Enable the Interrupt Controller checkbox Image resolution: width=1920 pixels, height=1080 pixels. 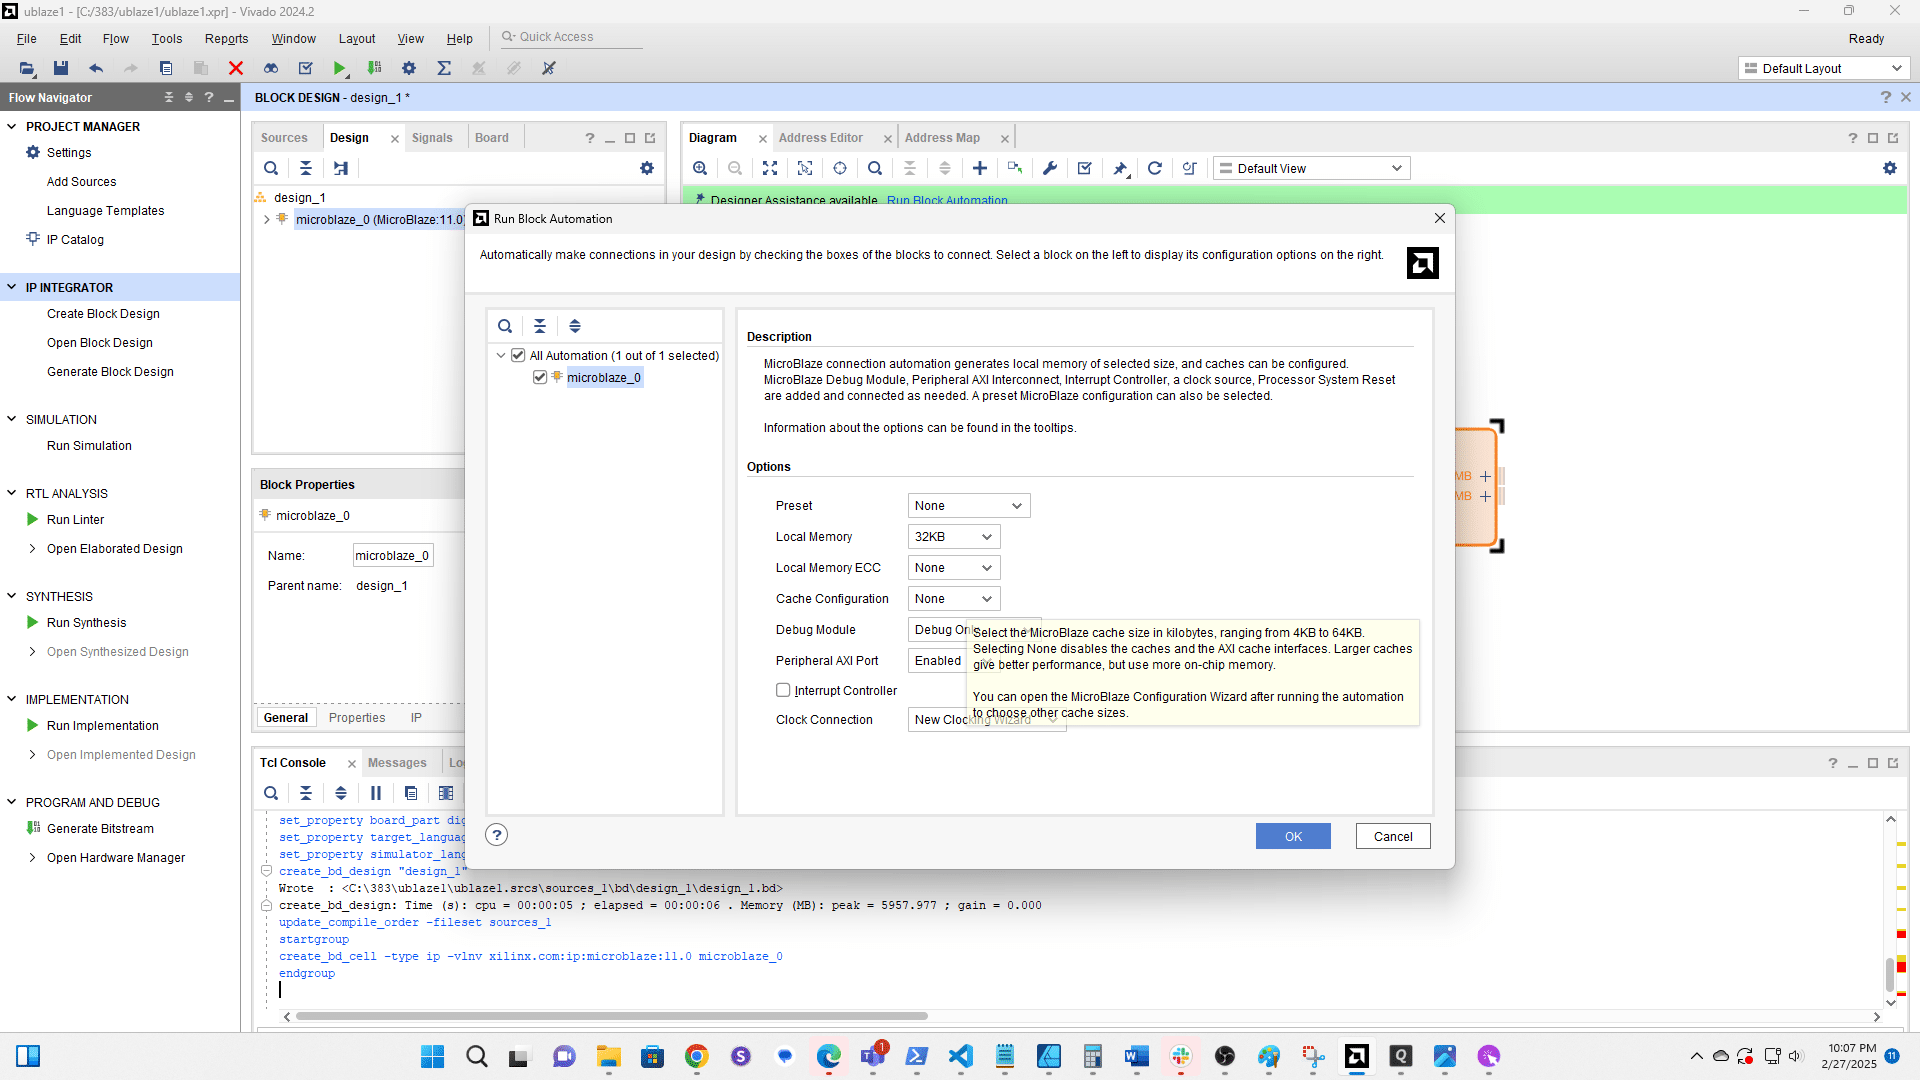coord(783,690)
